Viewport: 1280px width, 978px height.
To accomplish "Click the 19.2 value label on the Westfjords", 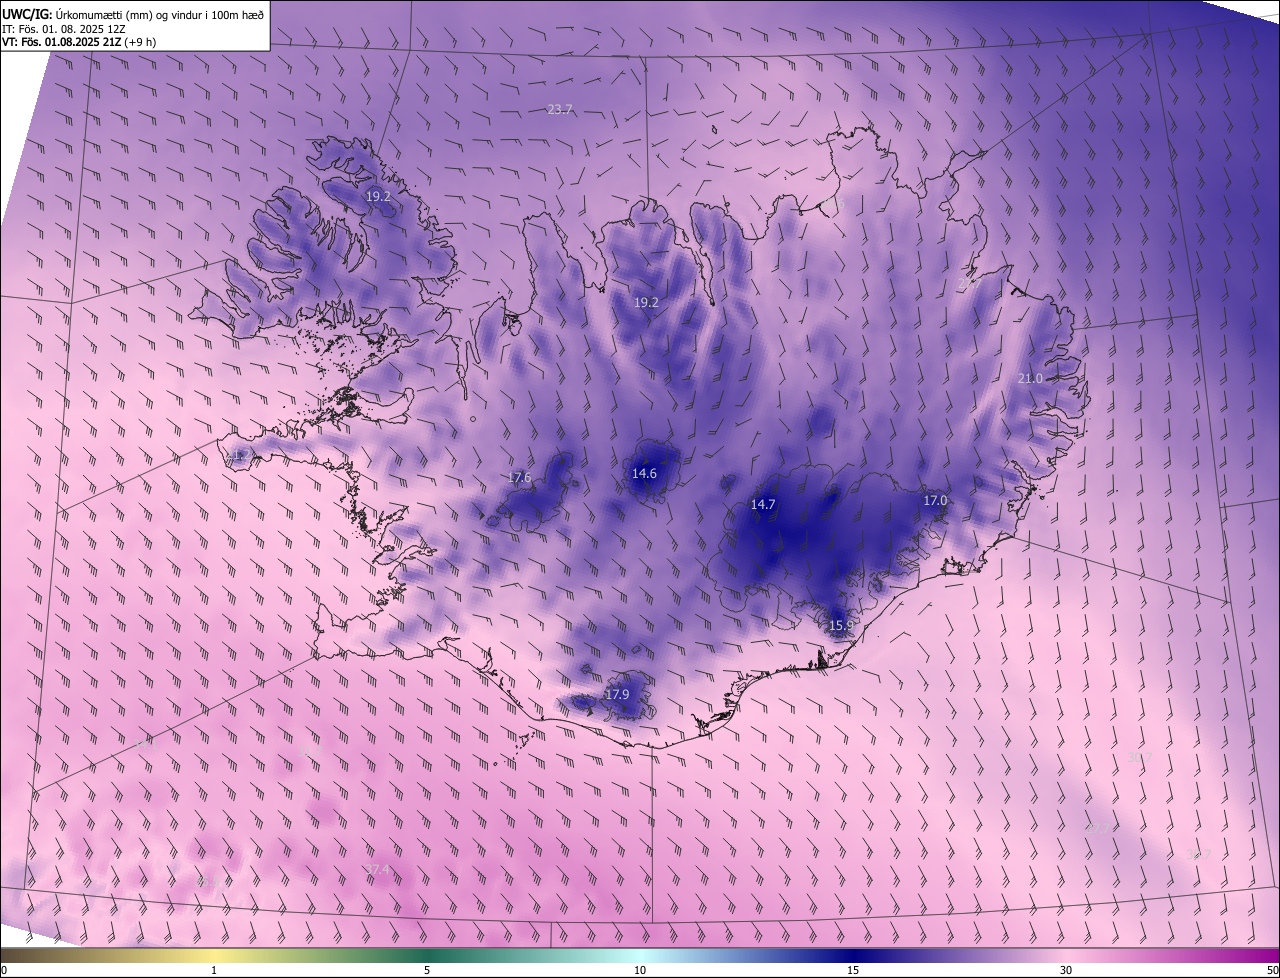I will point(378,197).
